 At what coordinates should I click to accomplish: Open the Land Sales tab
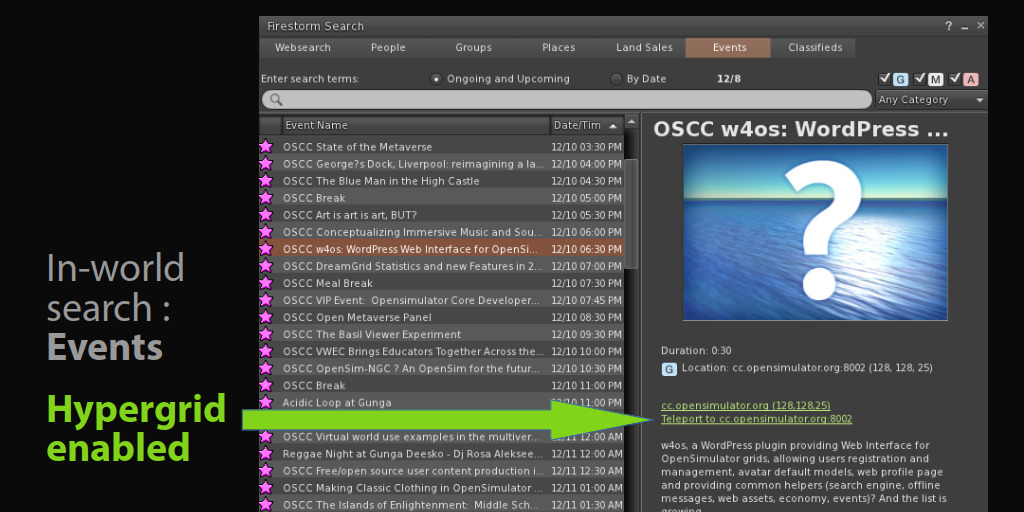[644, 48]
